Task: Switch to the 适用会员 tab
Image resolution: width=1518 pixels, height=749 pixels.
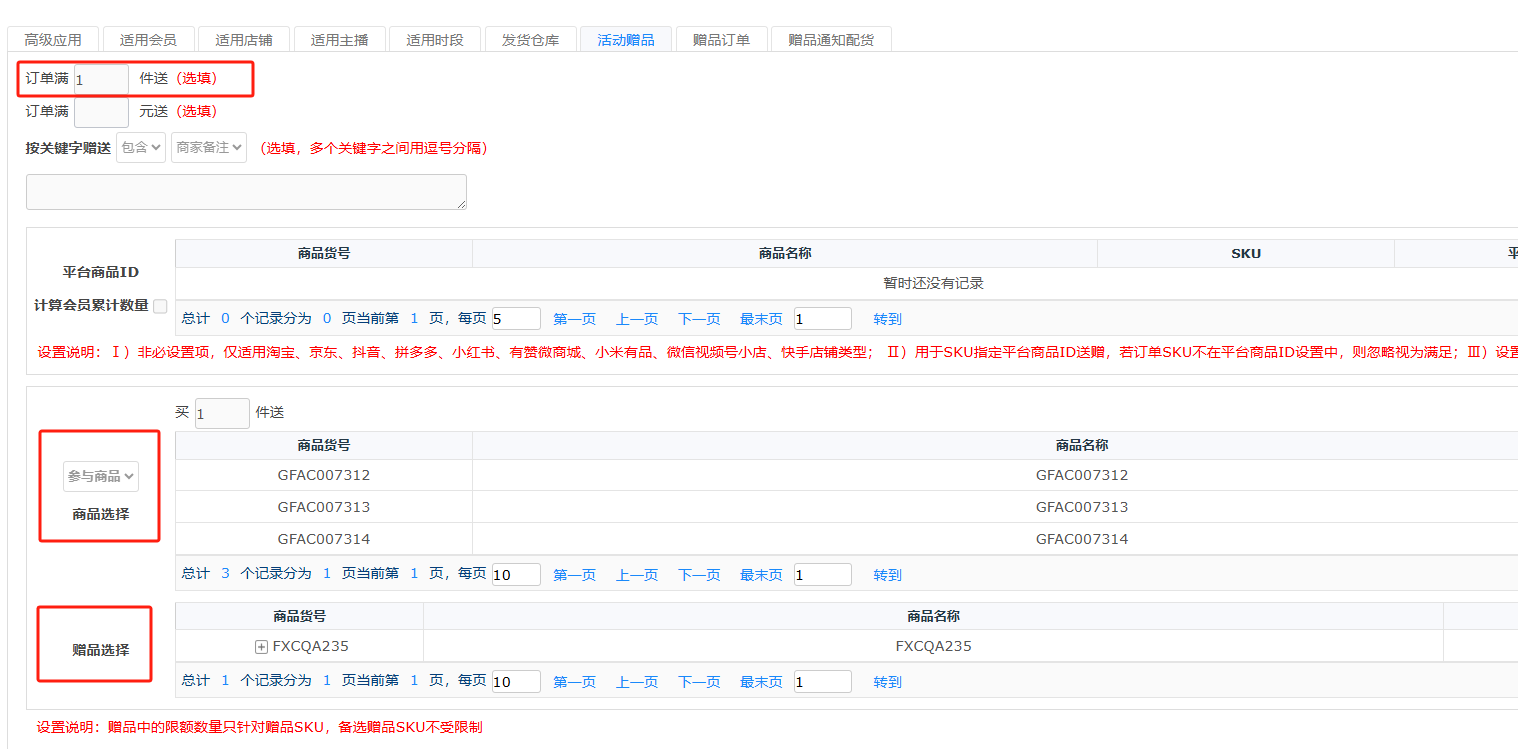Action: click(x=148, y=40)
